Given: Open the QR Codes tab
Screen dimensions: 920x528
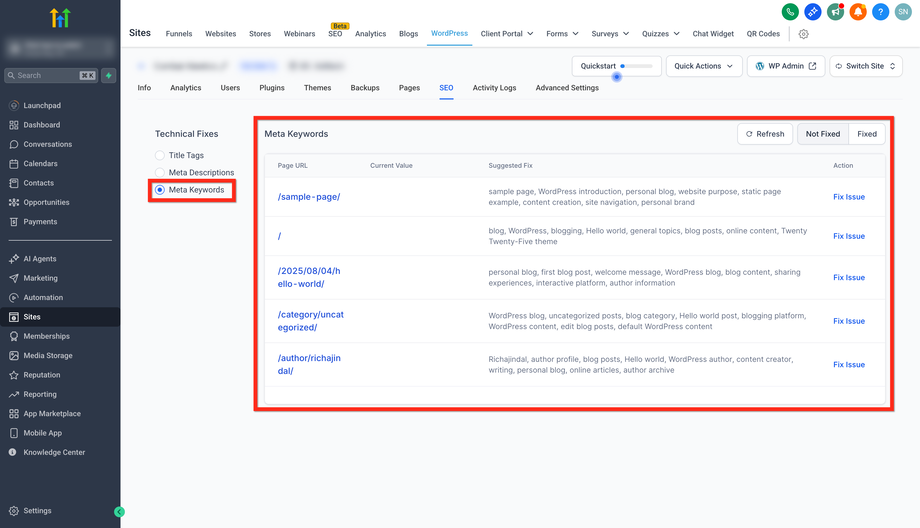Looking at the screenshot, I should click(x=763, y=34).
